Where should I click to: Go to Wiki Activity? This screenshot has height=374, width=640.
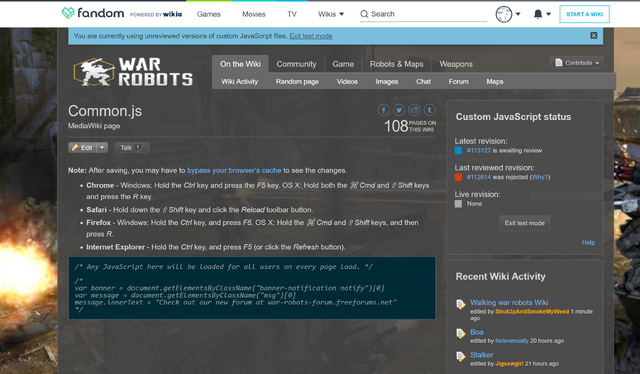pyautogui.click(x=240, y=82)
